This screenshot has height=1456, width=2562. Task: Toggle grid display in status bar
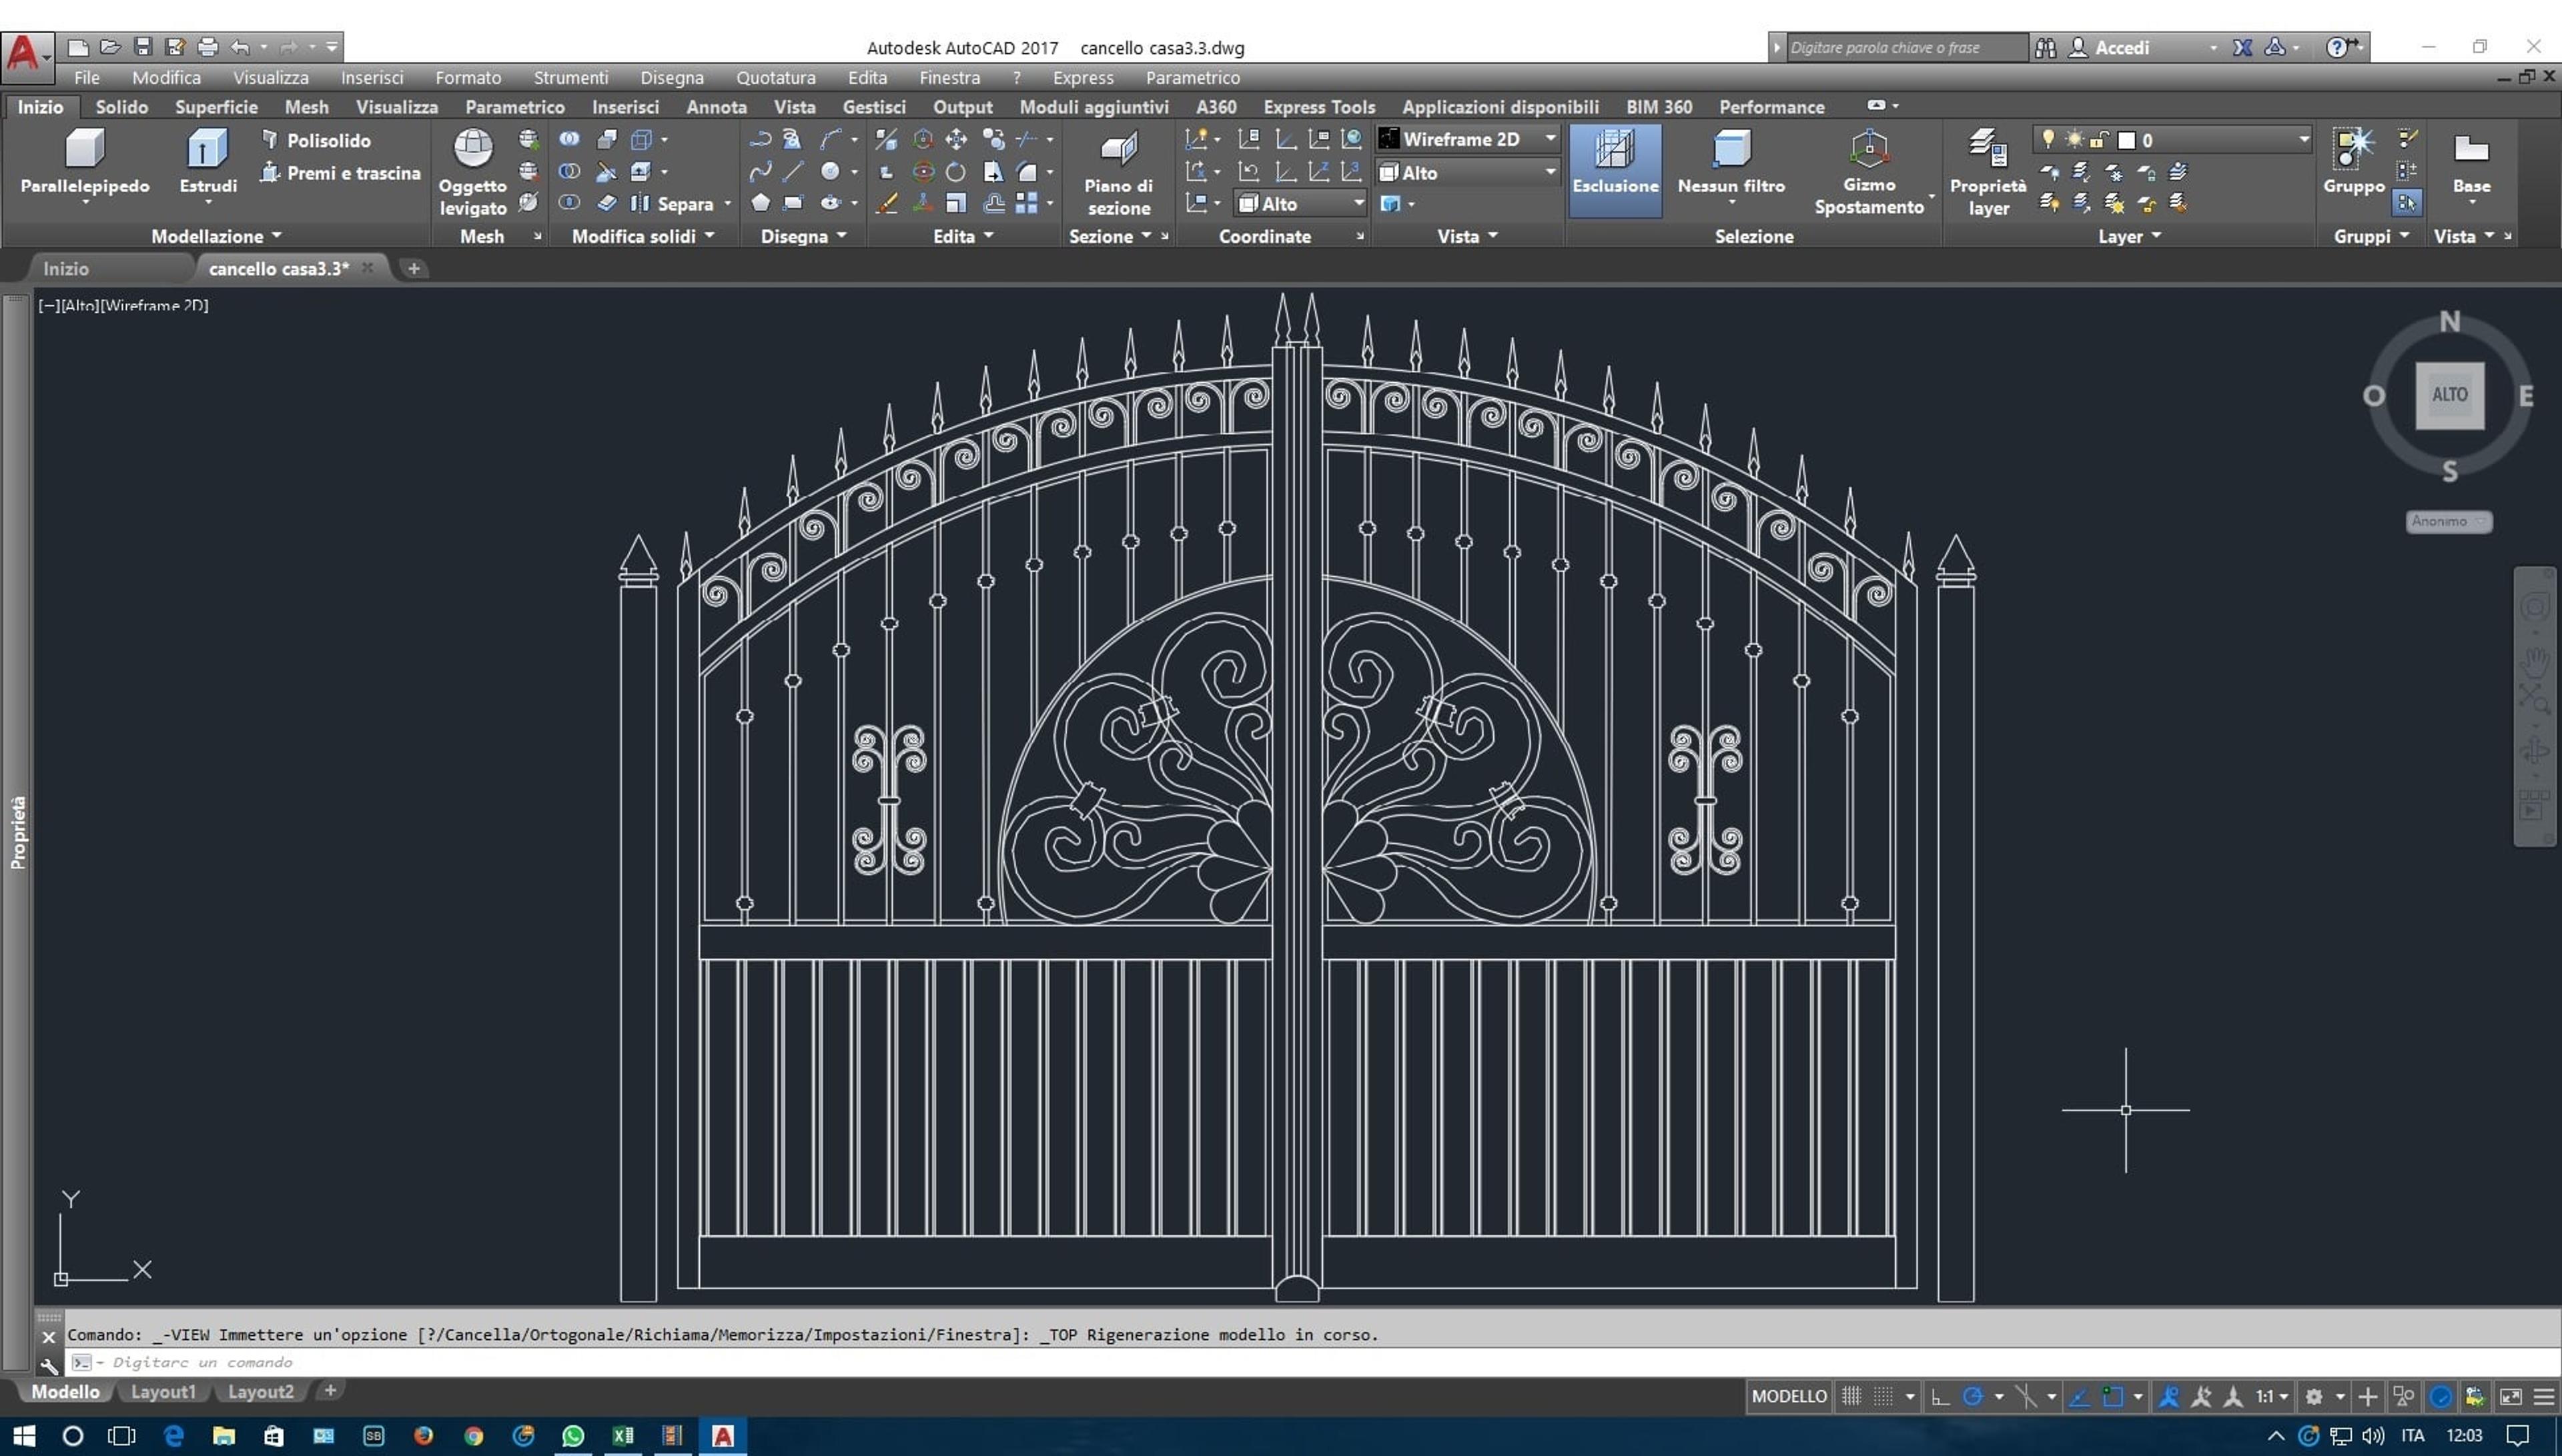[x=1852, y=1396]
